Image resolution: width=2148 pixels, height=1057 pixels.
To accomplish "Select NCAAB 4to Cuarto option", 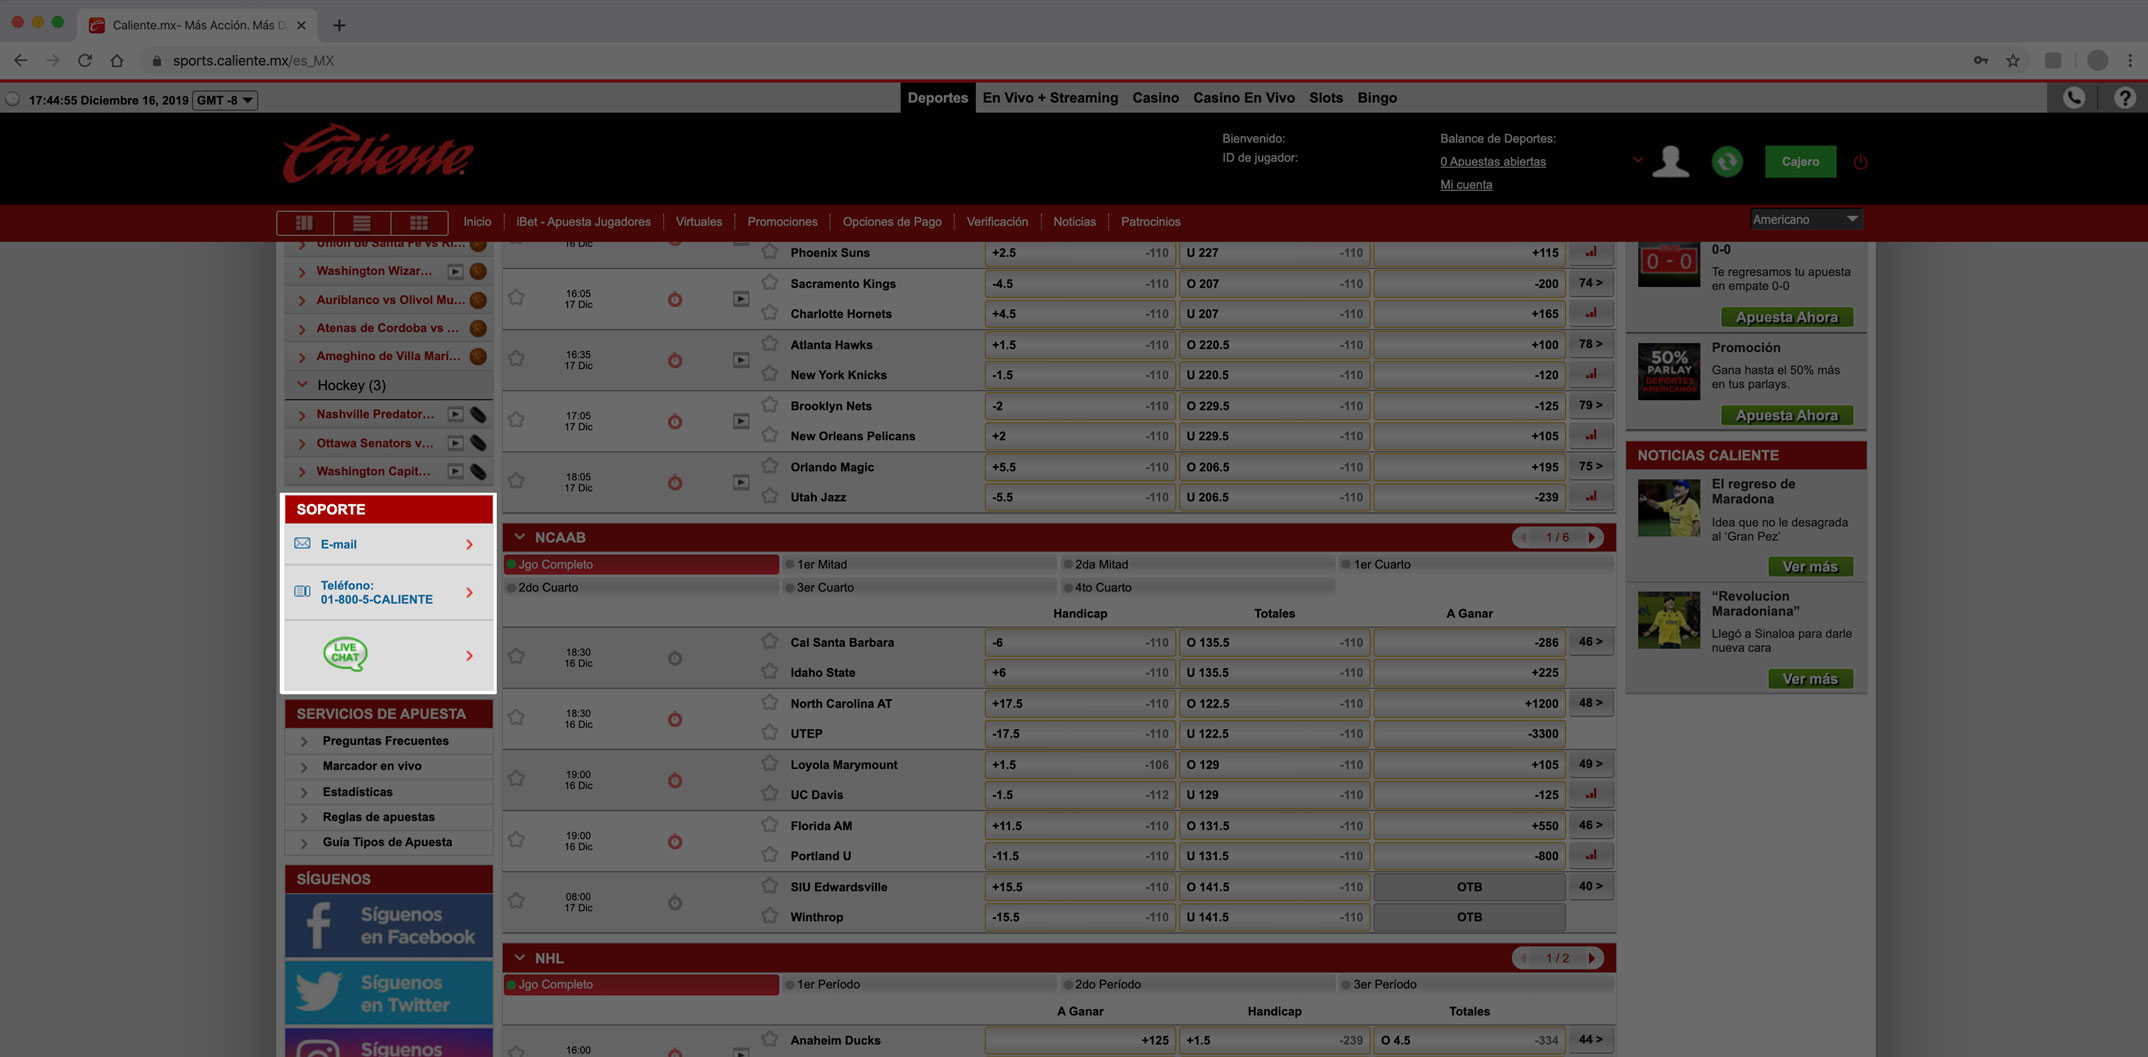I will tap(1197, 587).
